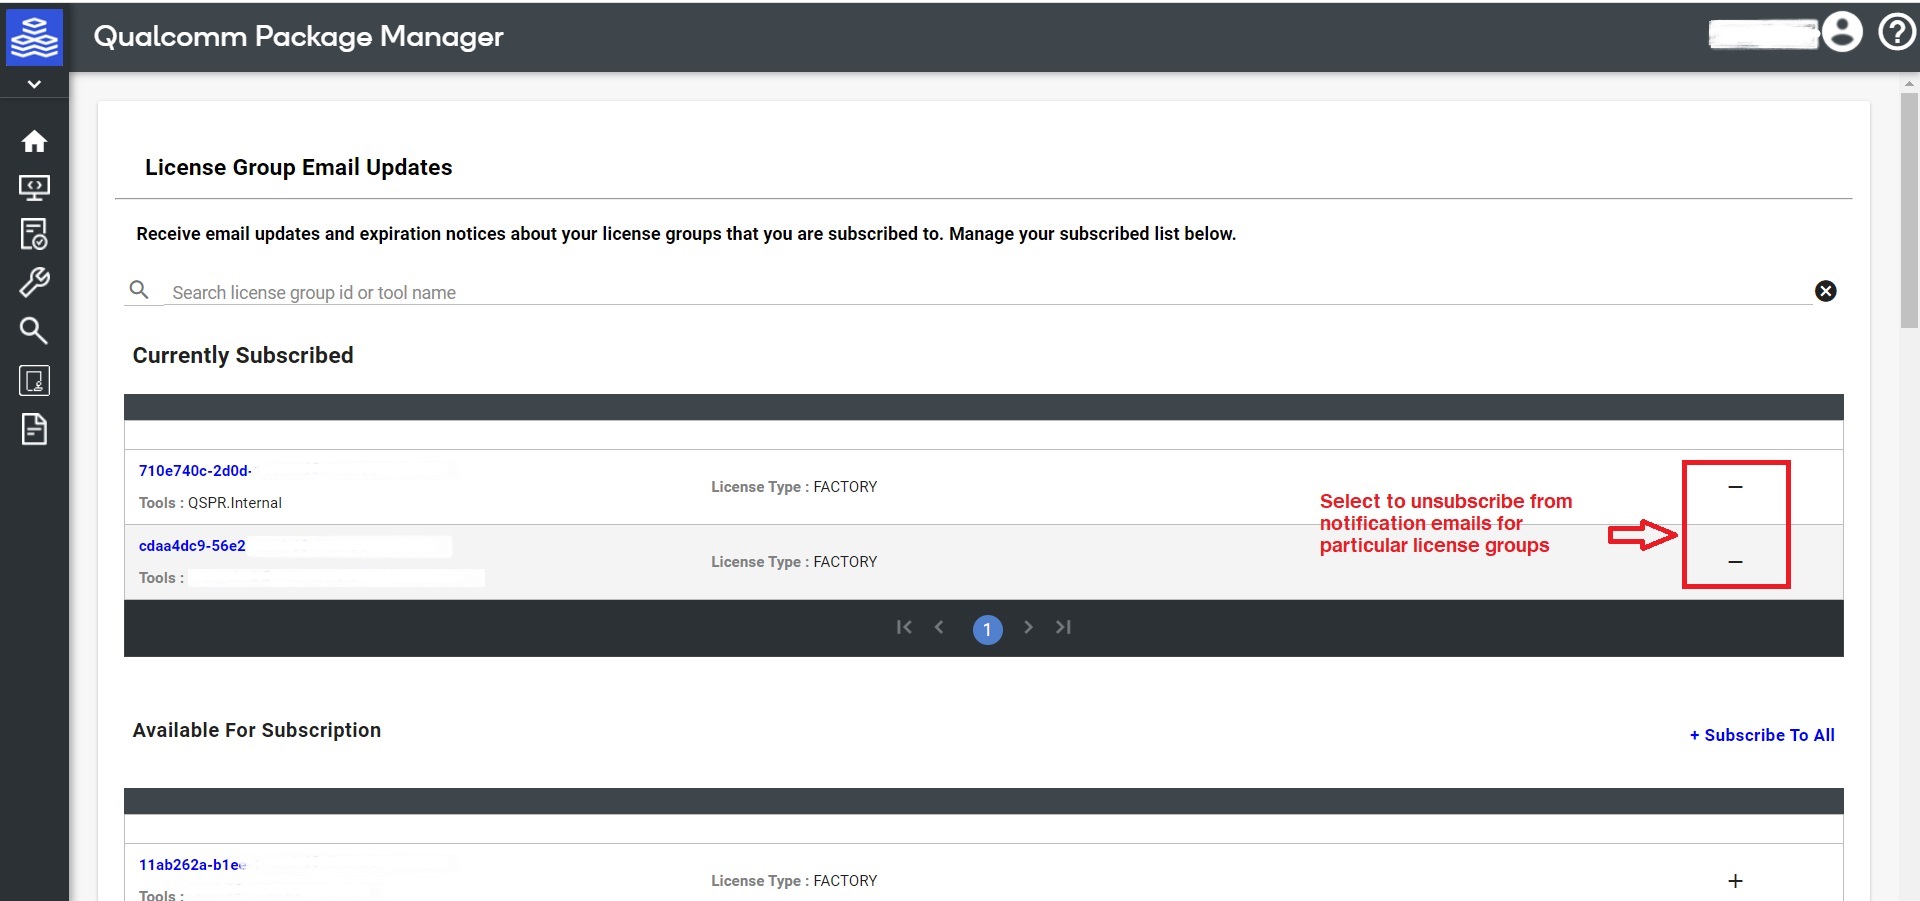Open the license document icon in sidebar
The width and height of the screenshot is (1920, 901).
coord(35,234)
